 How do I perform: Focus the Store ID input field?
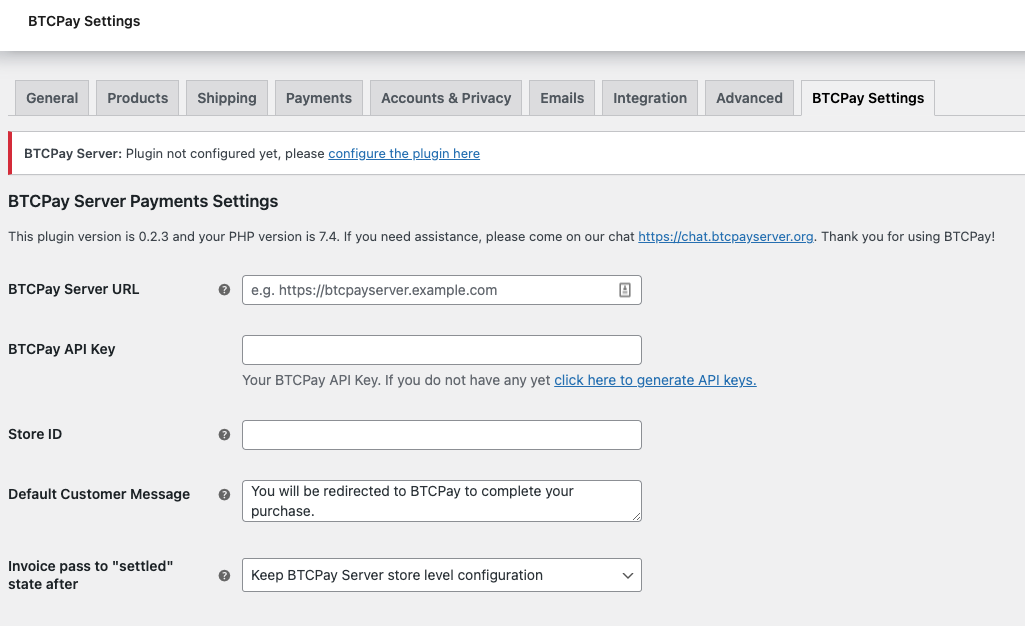[441, 435]
